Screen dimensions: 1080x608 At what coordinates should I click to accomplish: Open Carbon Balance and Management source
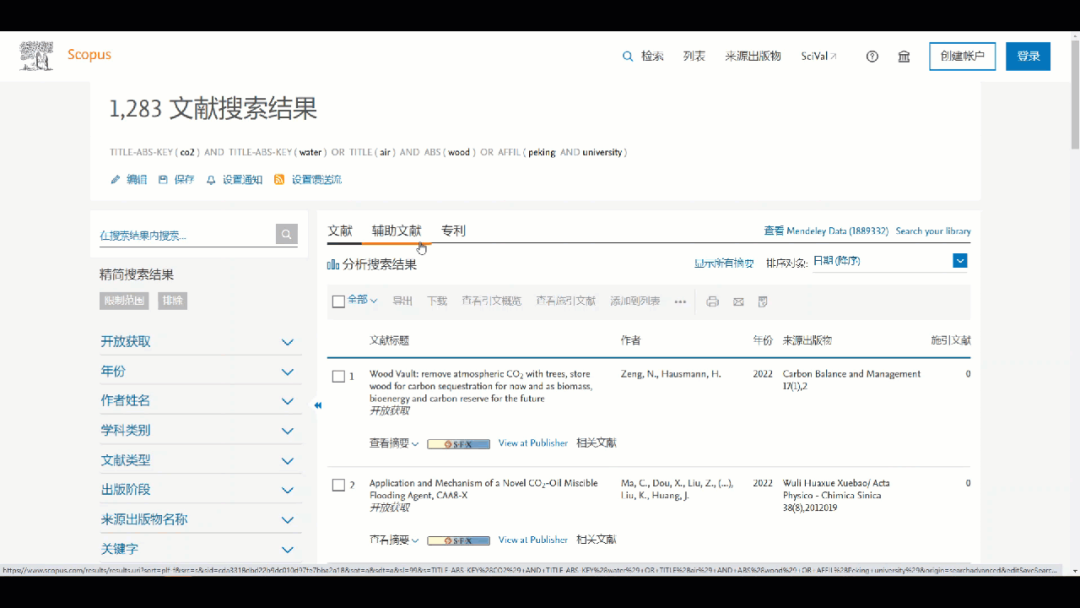(851, 374)
